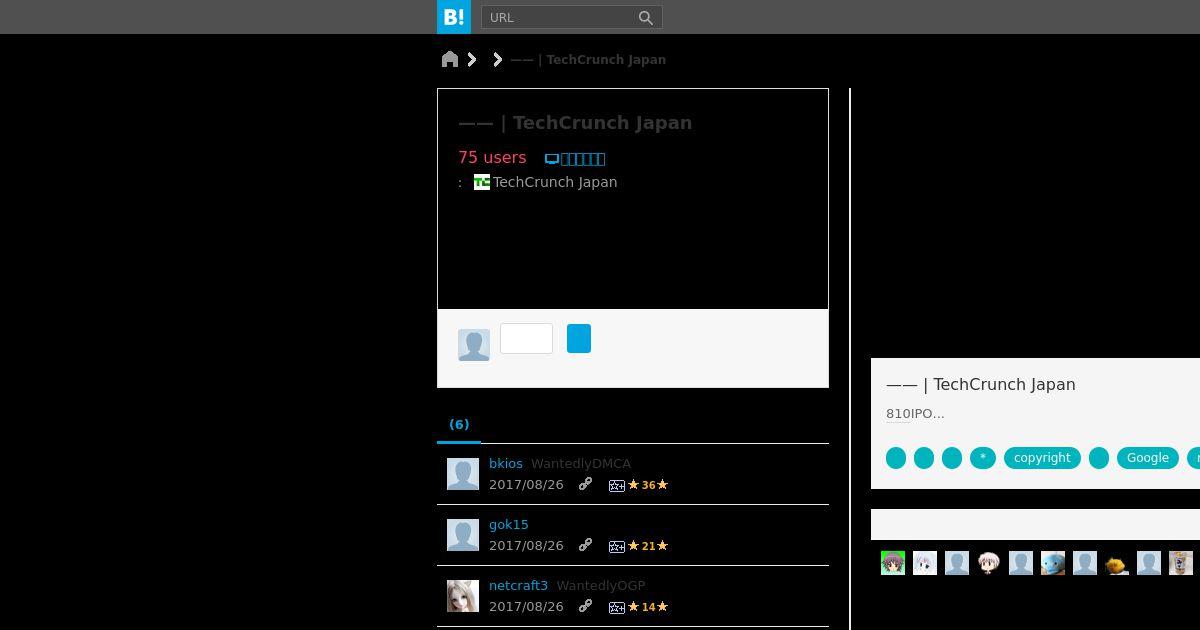Select the asterisk tag

983,457
